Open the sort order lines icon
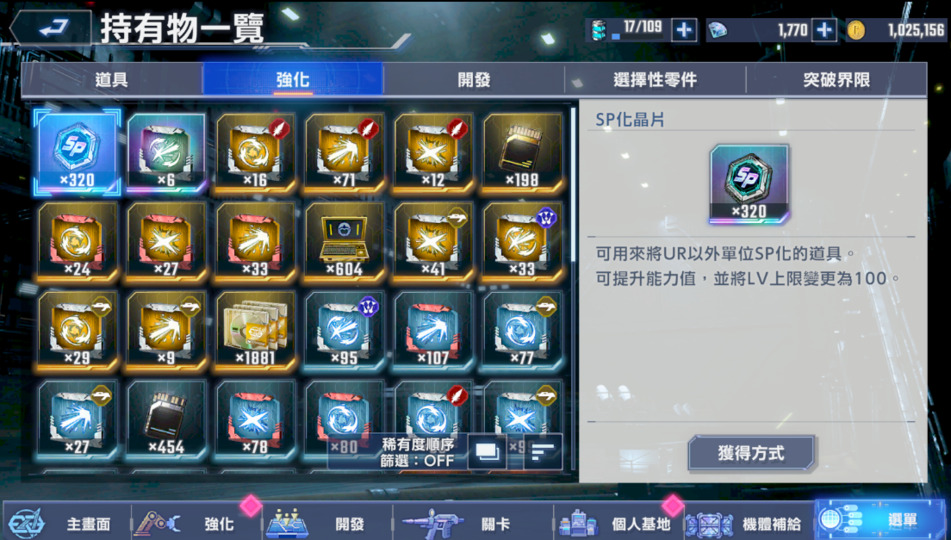Image resolution: width=951 pixels, height=540 pixels. (x=543, y=452)
